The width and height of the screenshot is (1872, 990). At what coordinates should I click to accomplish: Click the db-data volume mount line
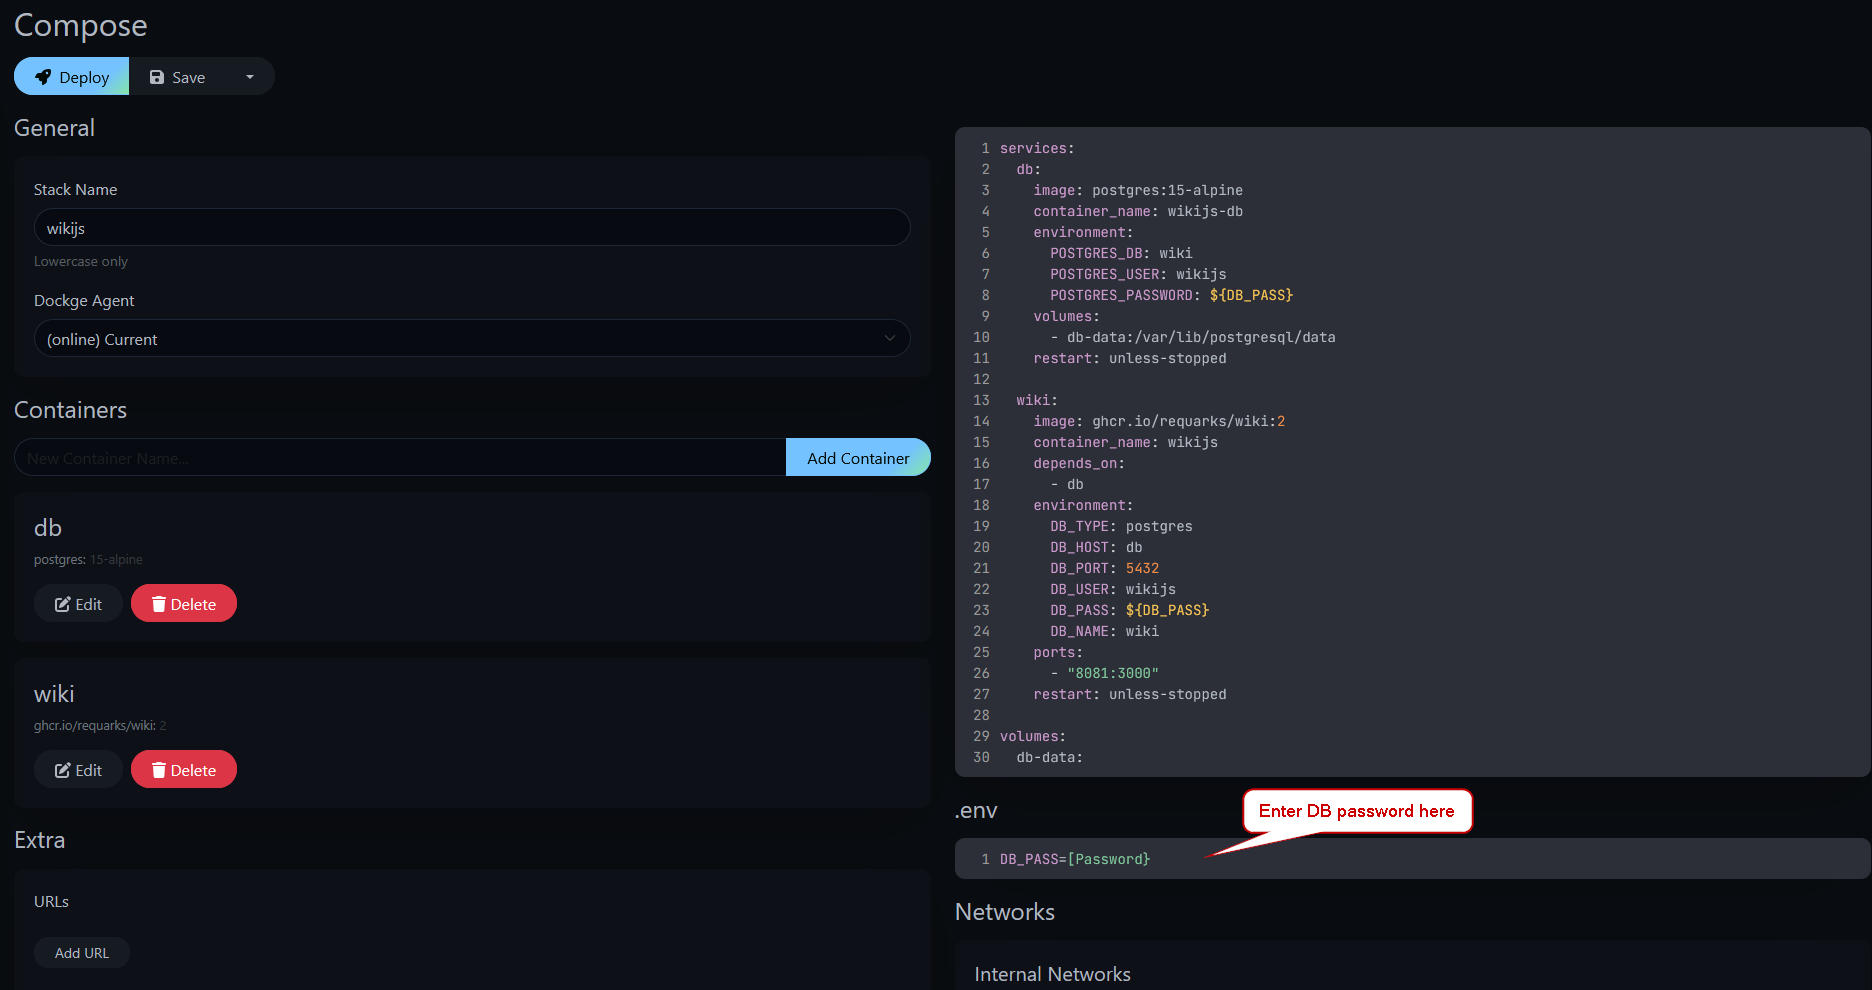tap(1193, 337)
